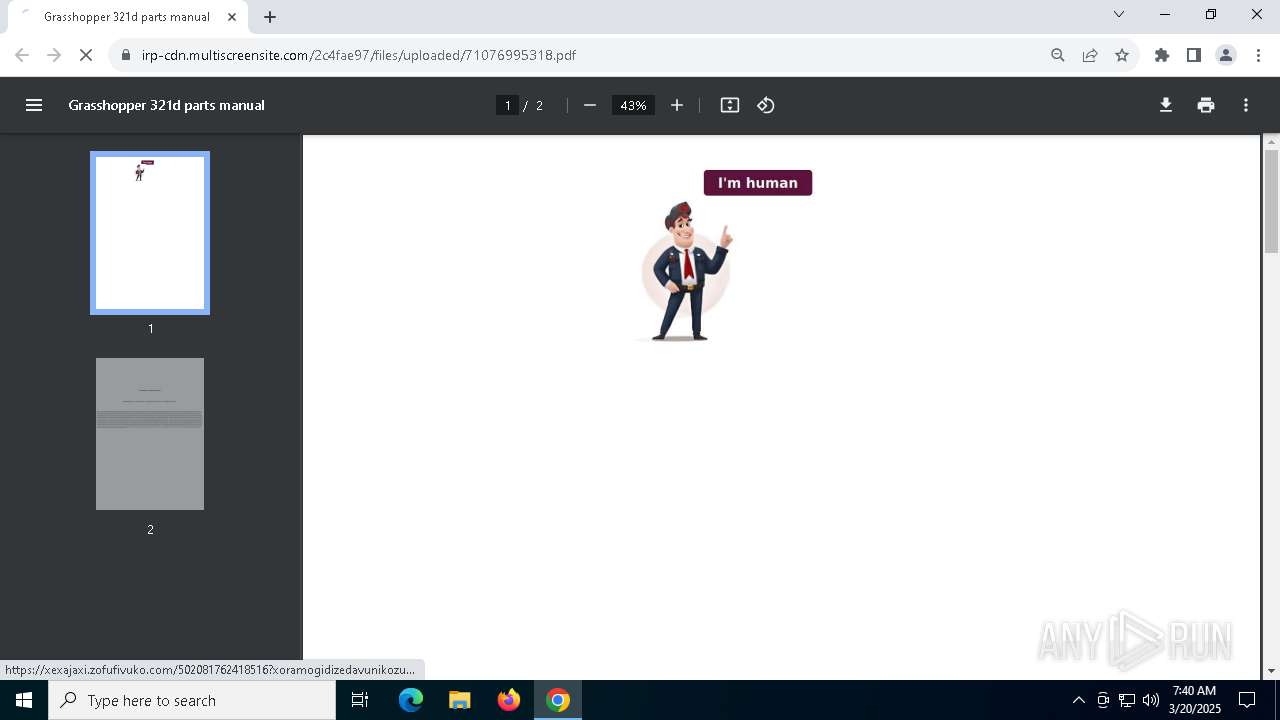Launch Firefox from taskbar
1280x720 pixels.
(x=509, y=700)
